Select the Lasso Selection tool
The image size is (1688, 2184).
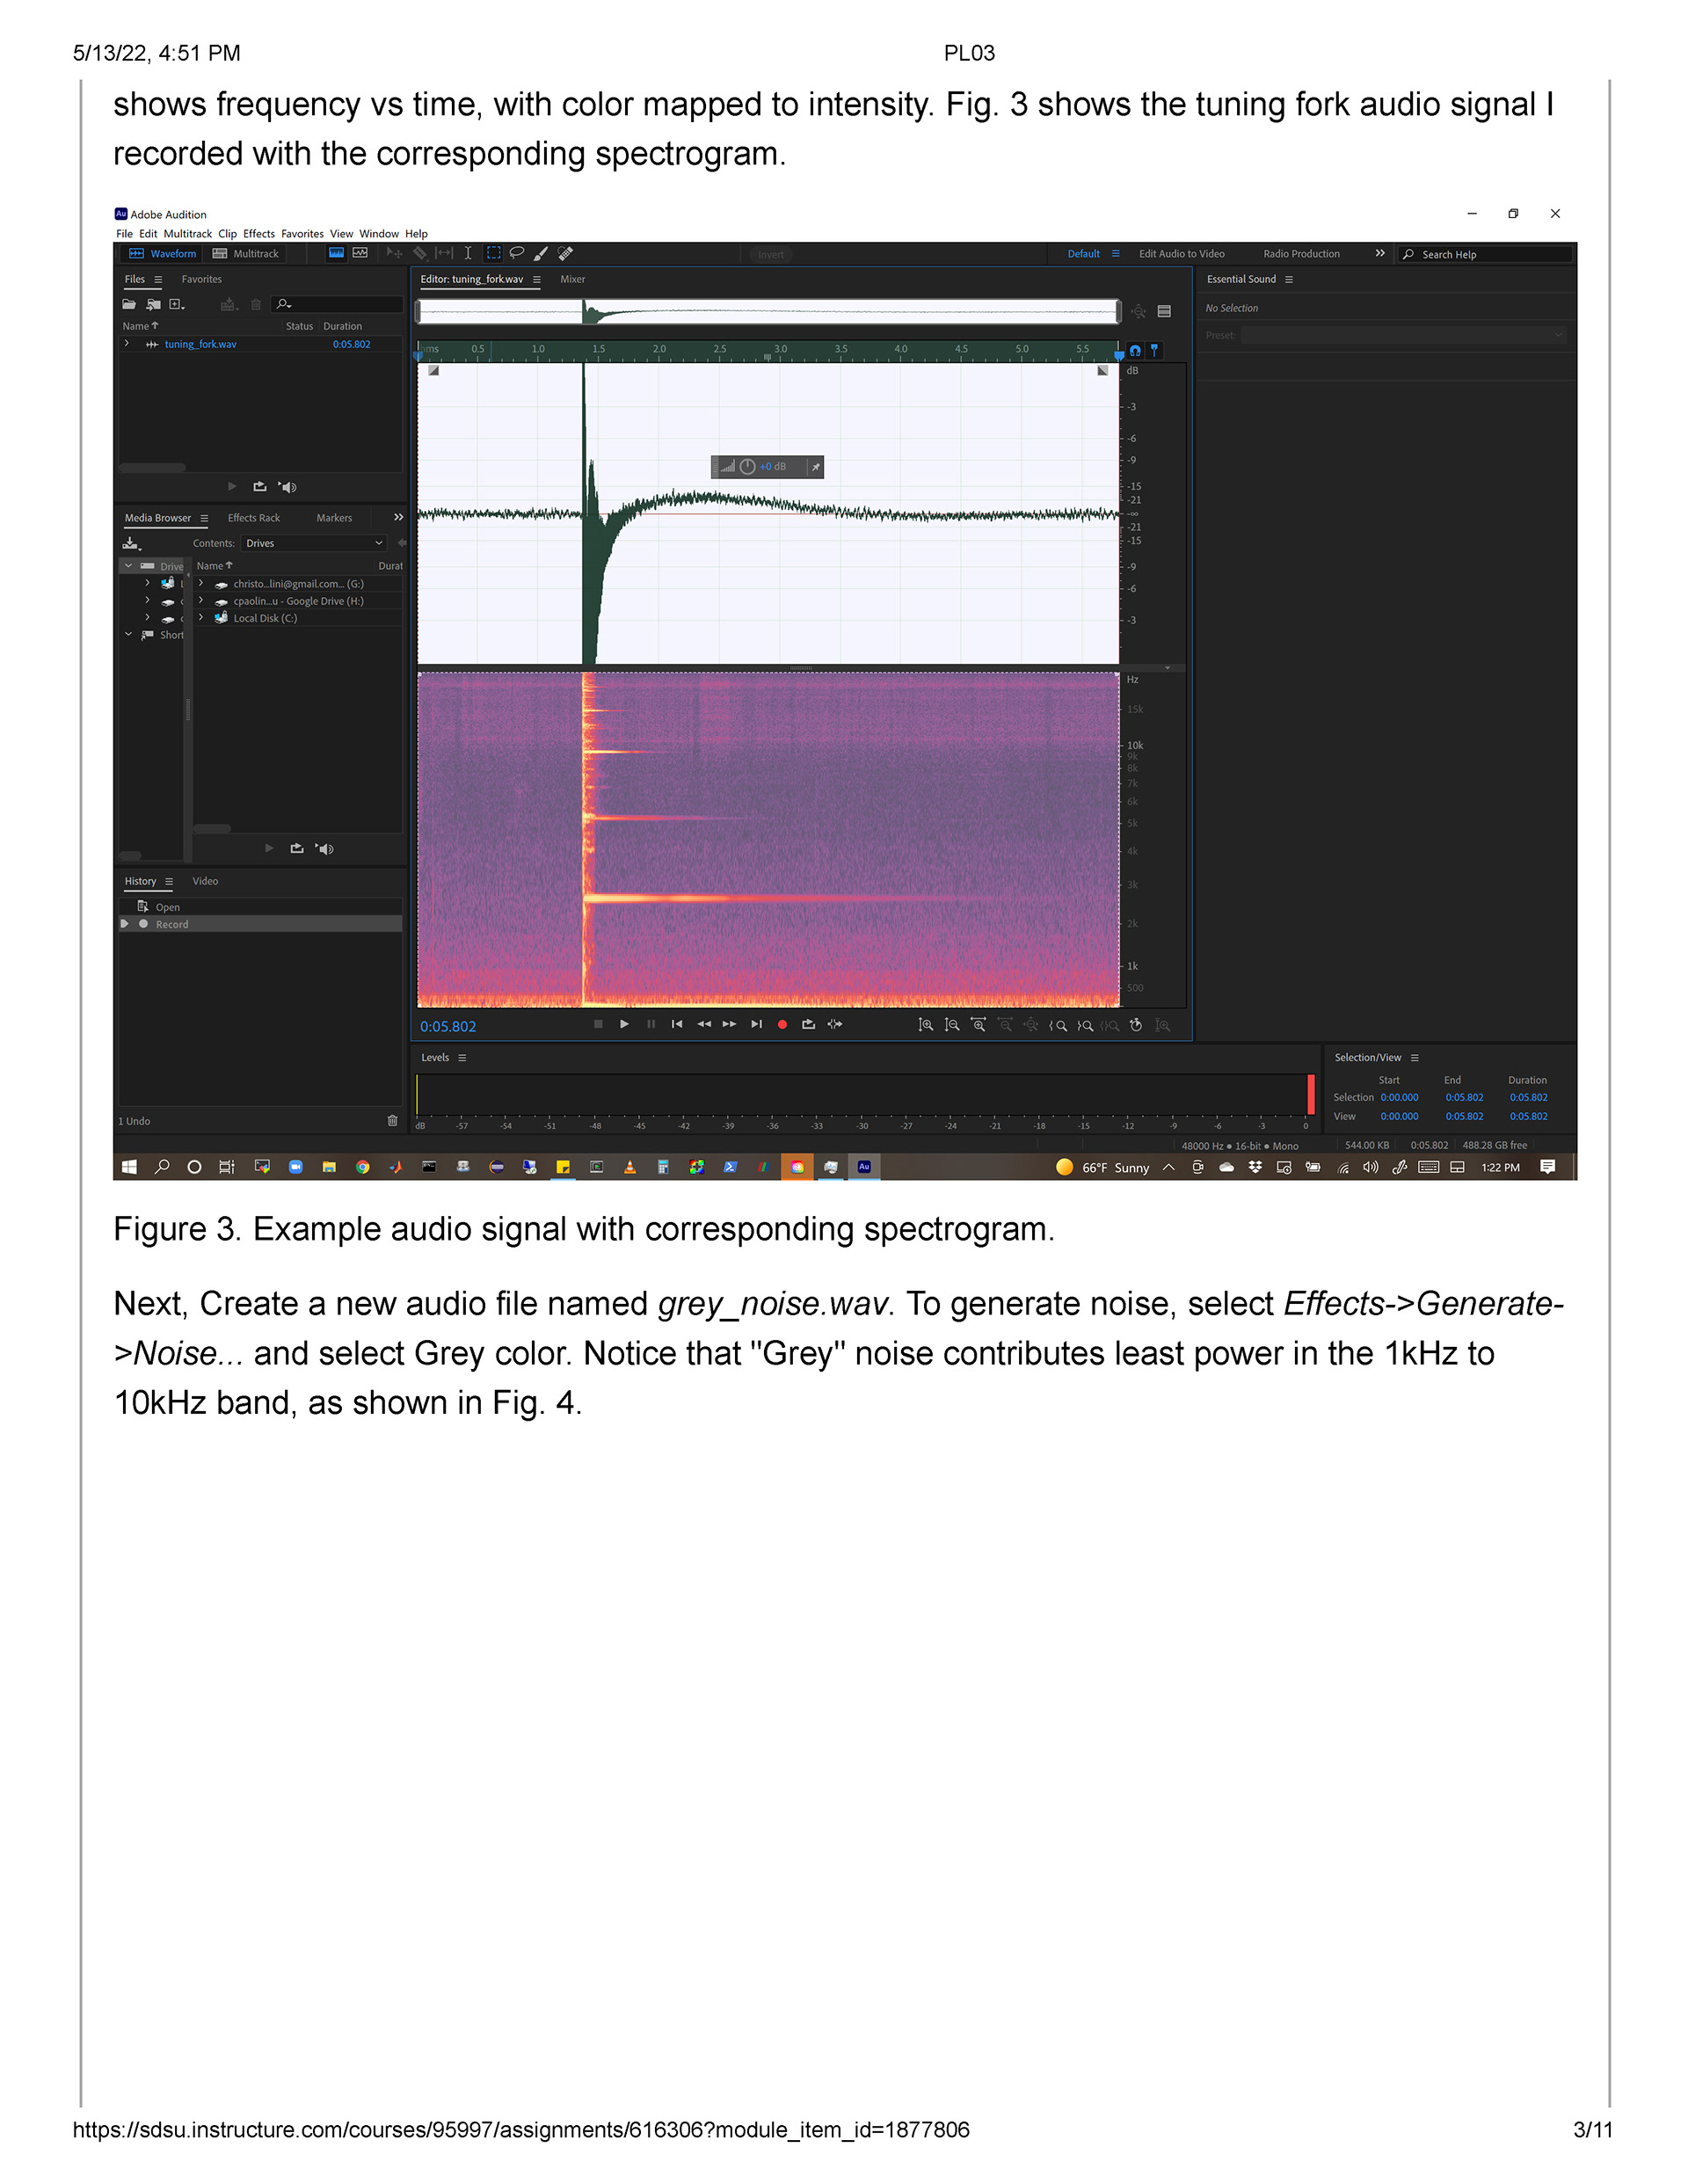pos(517,253)
